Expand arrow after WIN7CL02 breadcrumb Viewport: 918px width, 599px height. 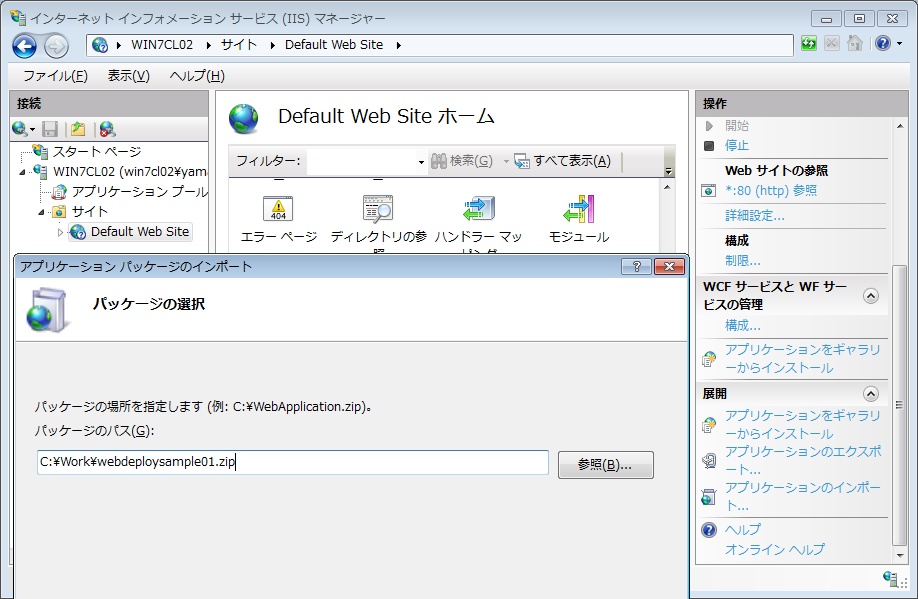pos(208,45)
